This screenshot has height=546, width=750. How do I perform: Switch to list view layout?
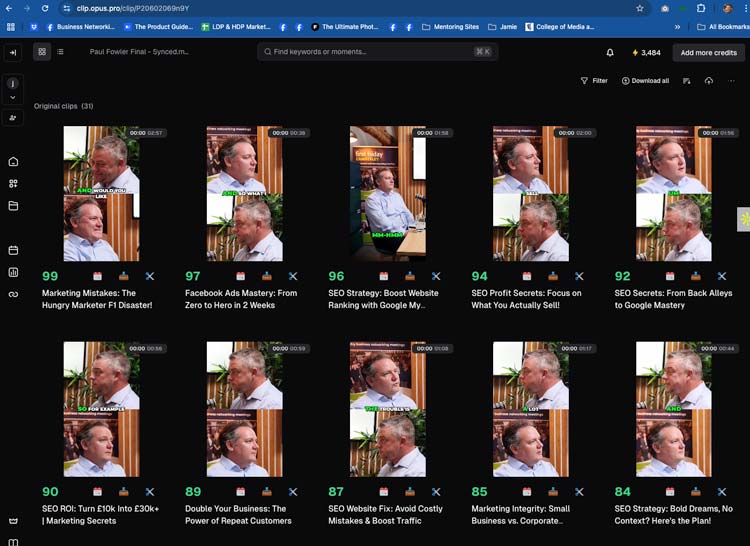60,51
